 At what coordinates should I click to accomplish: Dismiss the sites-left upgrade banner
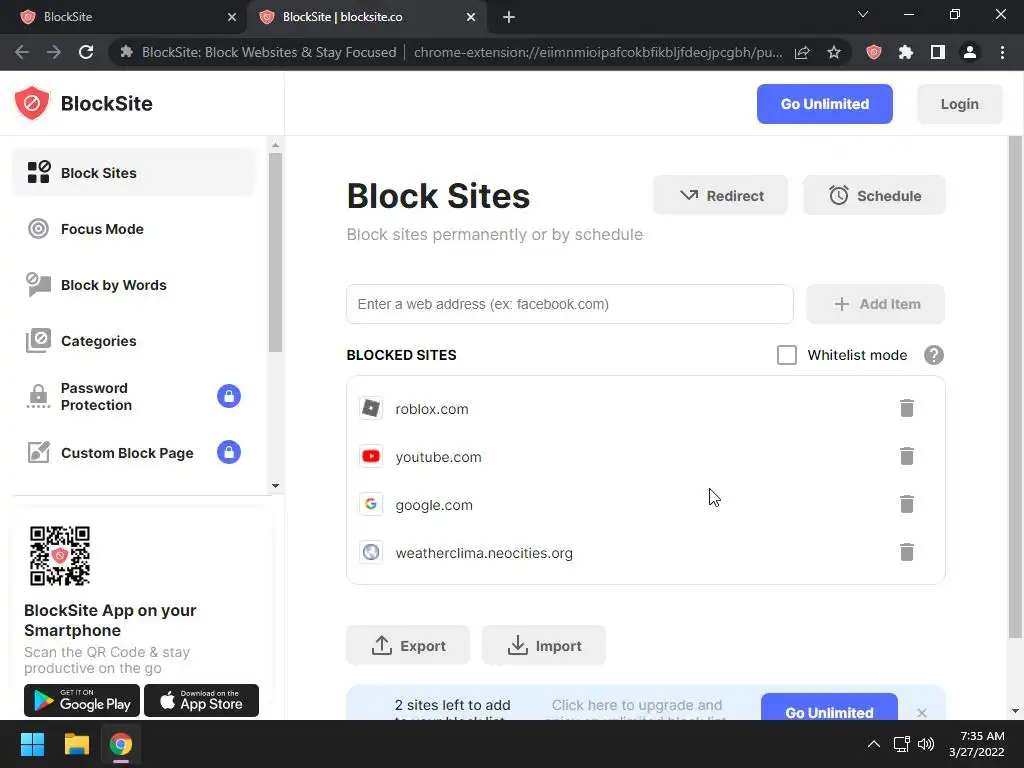click(x=921, y=712)
